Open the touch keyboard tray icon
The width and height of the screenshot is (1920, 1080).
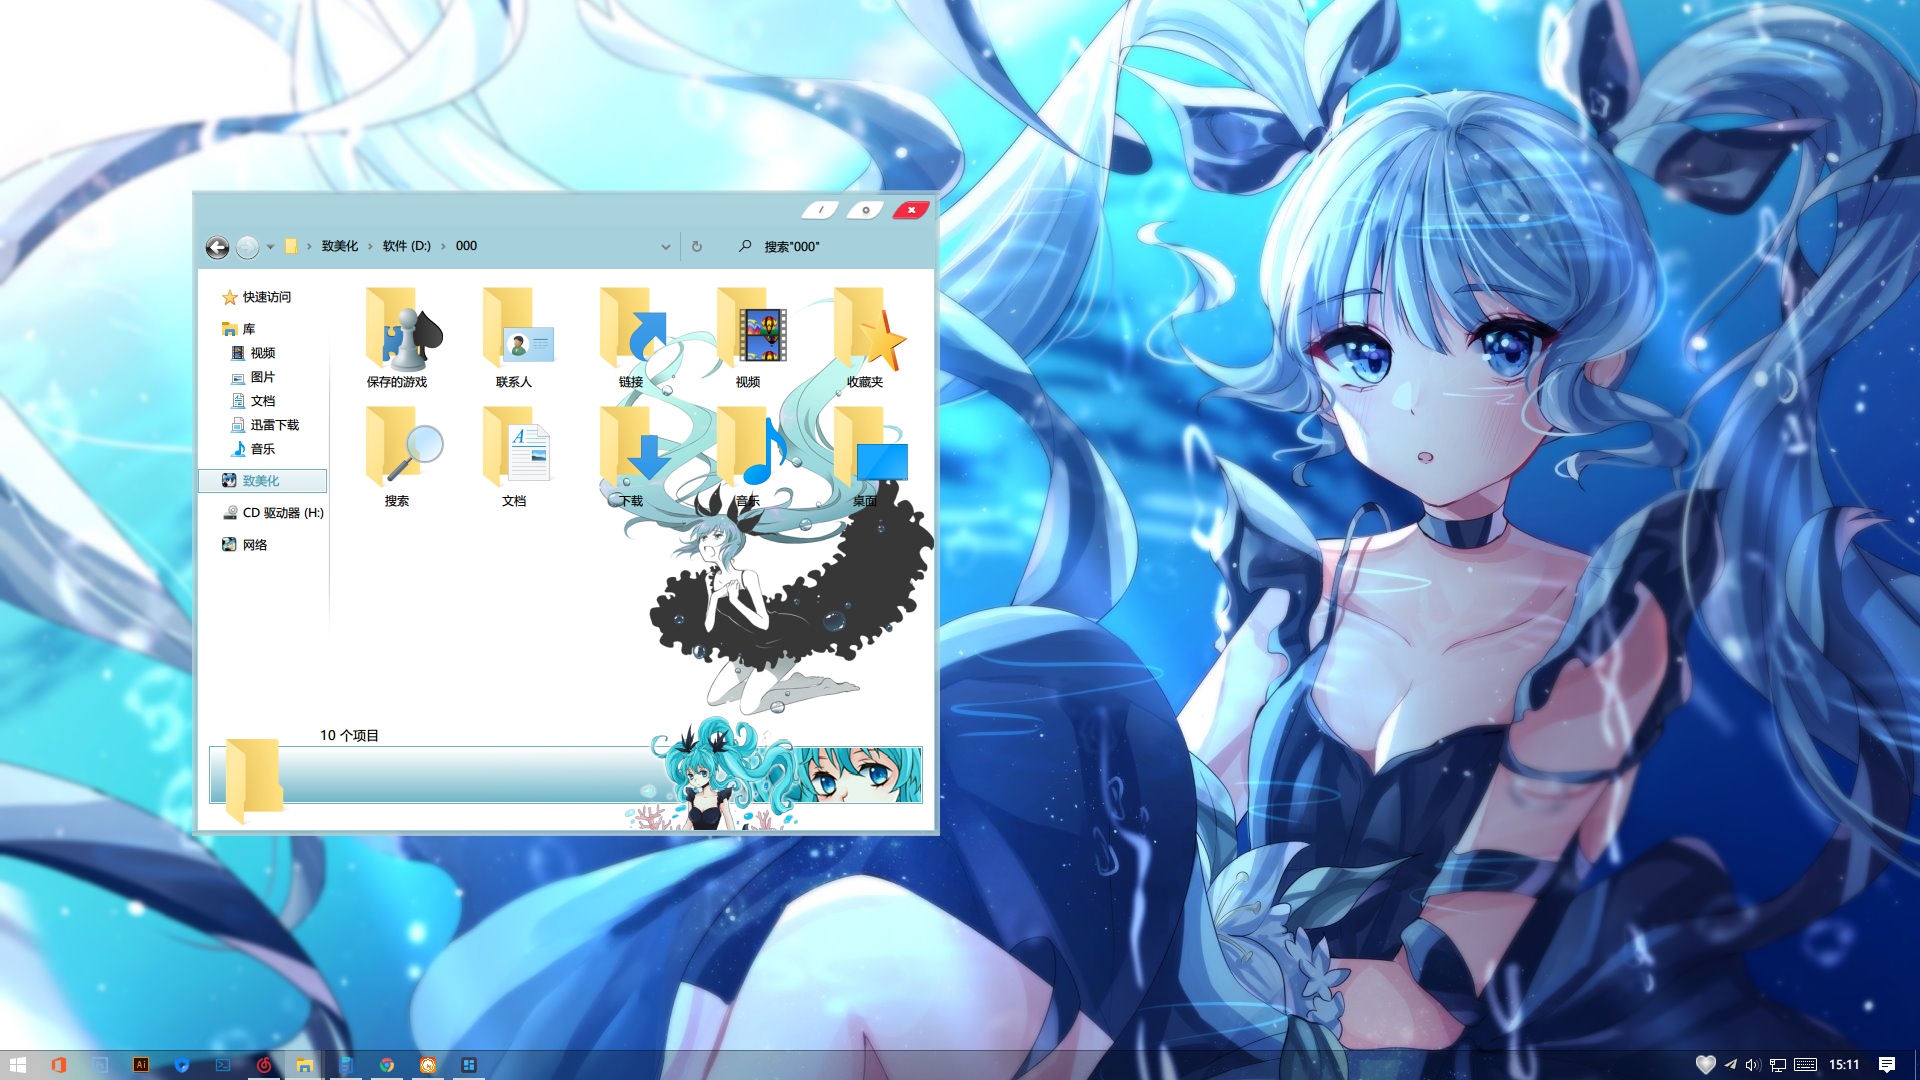(x=1805, y=1065)
